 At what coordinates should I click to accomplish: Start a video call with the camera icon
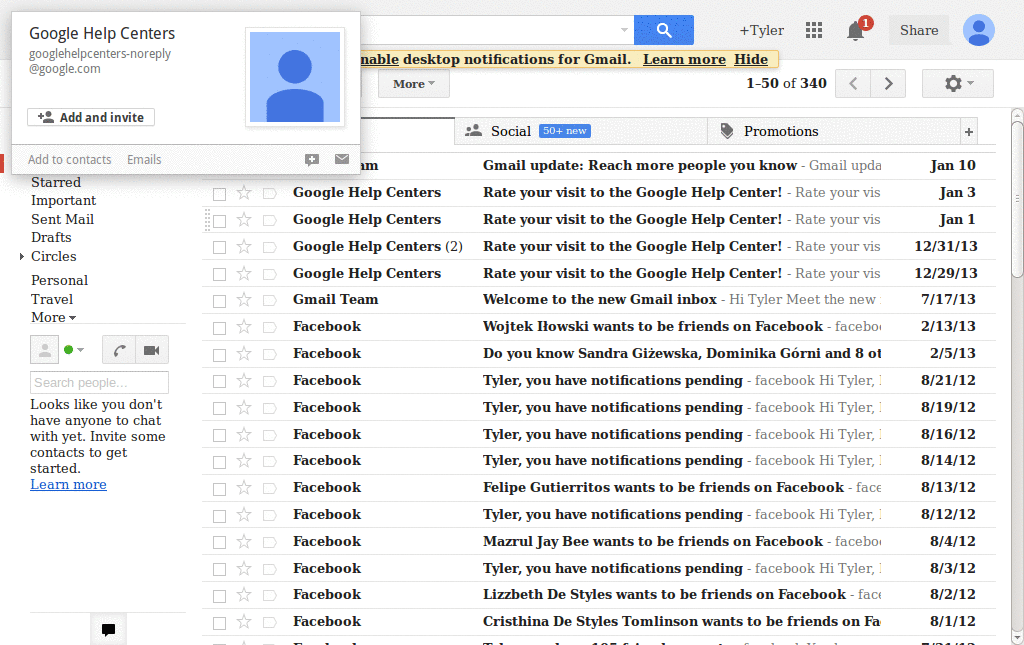pyautogui.click(x=152, y=351)
